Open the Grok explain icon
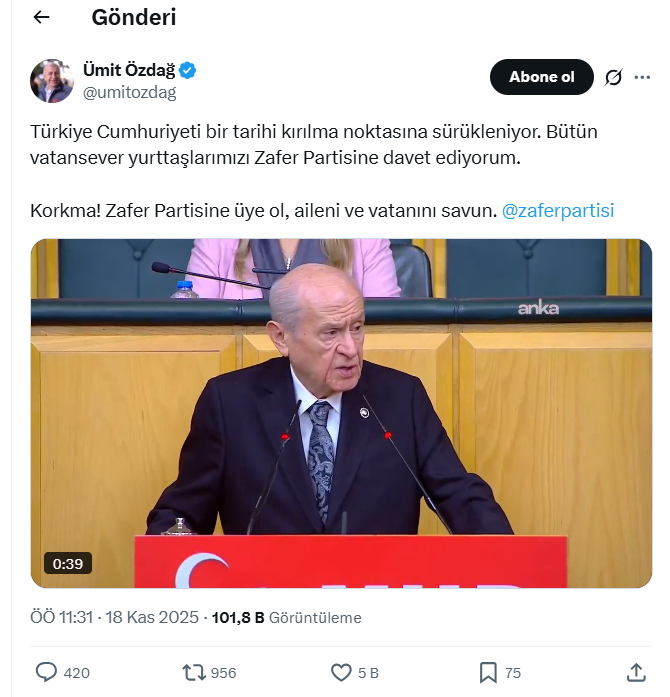 point(614,77)
